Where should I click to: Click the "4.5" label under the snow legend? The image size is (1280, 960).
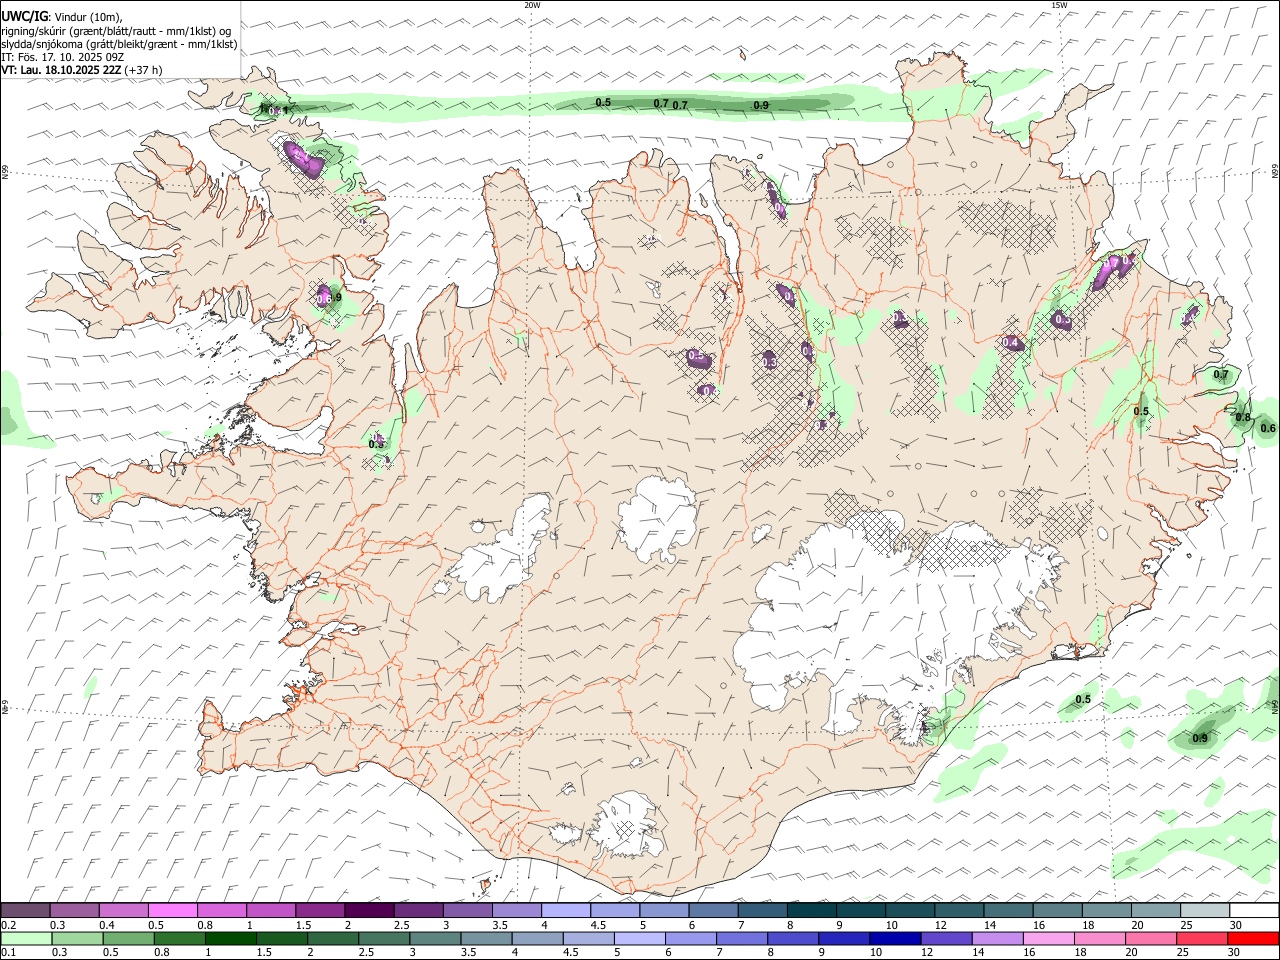click(598, 925)
